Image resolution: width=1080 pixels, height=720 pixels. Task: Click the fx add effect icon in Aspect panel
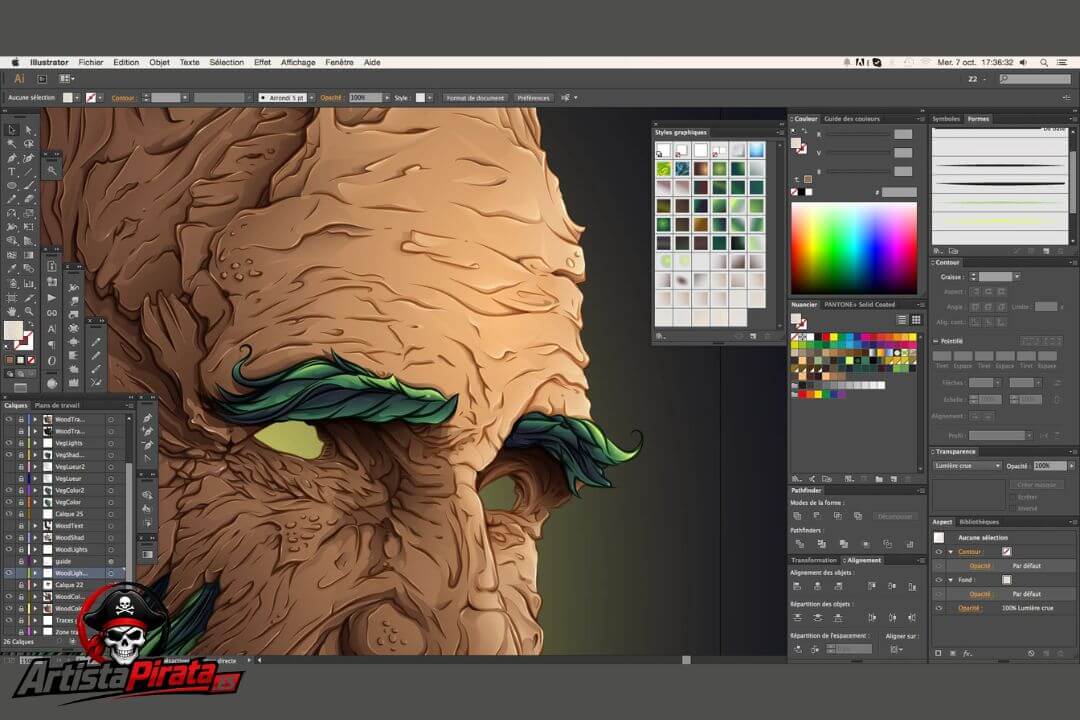[x=968, y=653]
